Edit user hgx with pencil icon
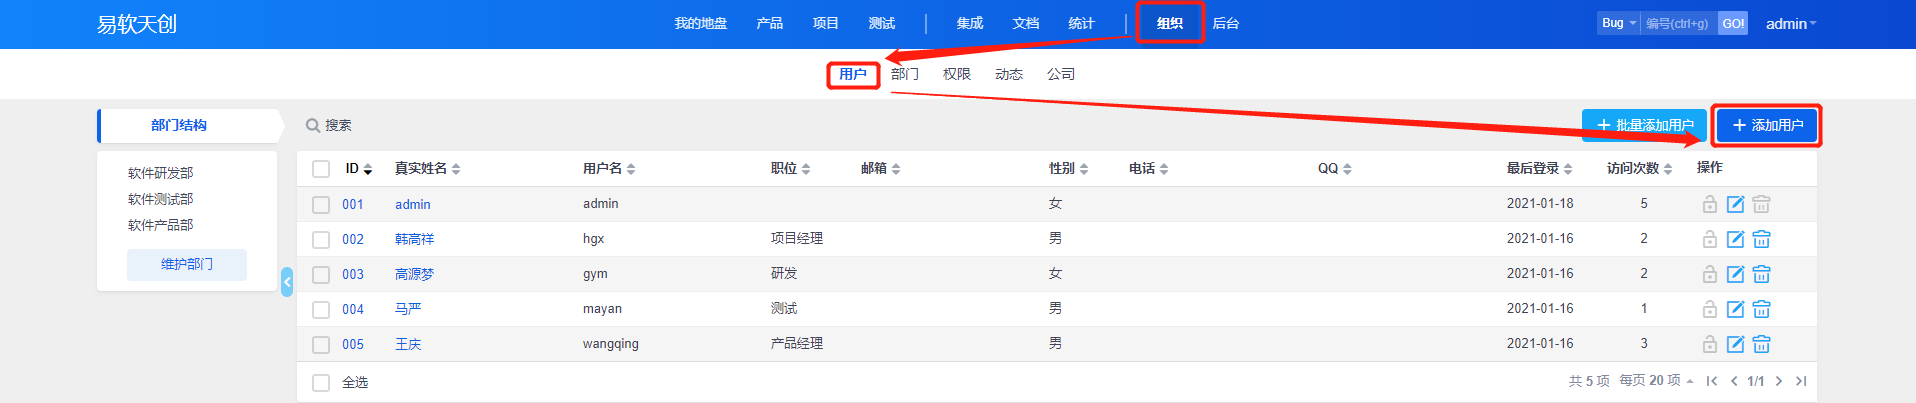Image resolution: width=1916 pixels, height=403 pixels. (1736, 239)
